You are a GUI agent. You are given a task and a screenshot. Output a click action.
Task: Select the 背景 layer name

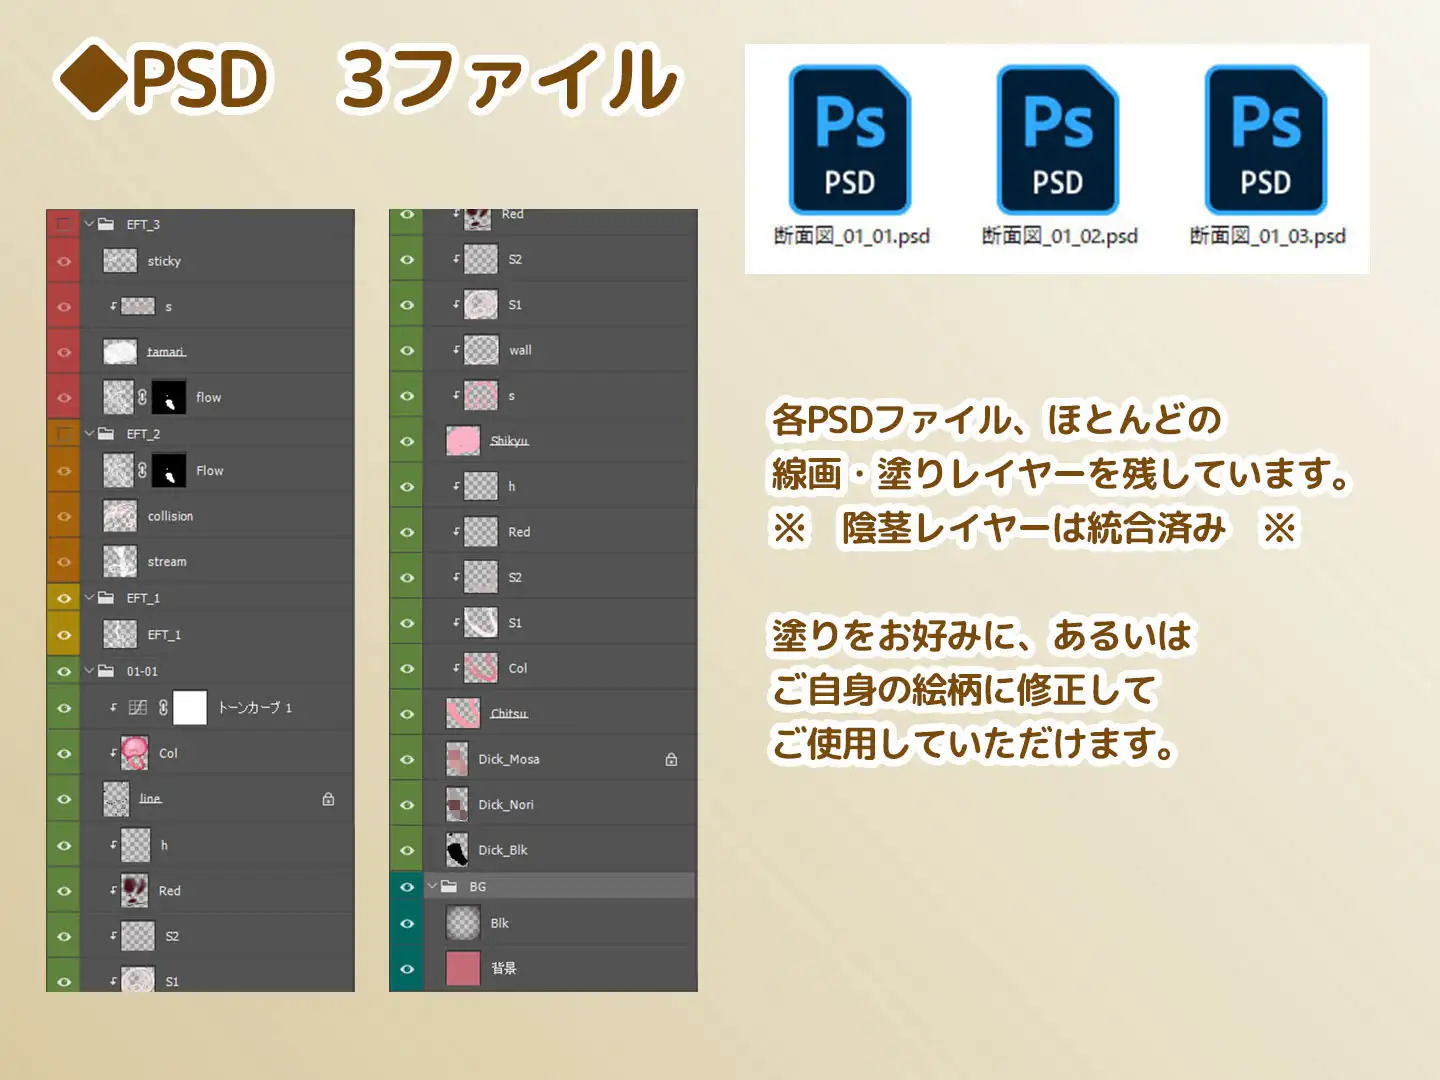point(503,968)
